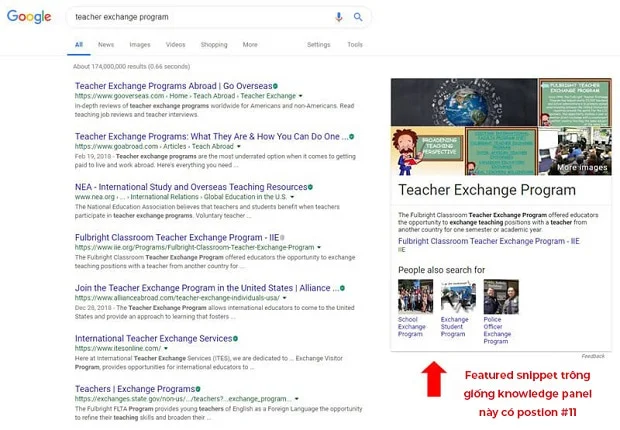Click green badge beside International Teacher Exchange Services
Image resolution: width=620 pixels, height=430 pixels.
pos(235,339)
